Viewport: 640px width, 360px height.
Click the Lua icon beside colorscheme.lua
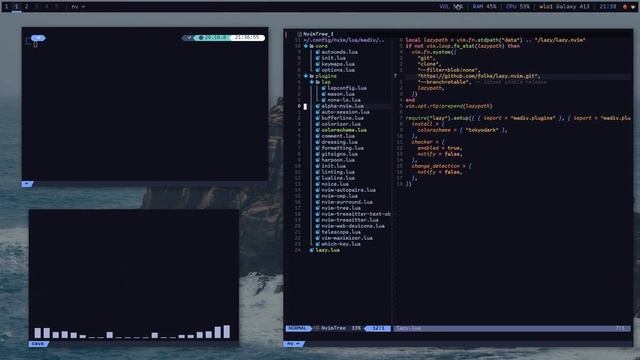[x=318, y=130]
